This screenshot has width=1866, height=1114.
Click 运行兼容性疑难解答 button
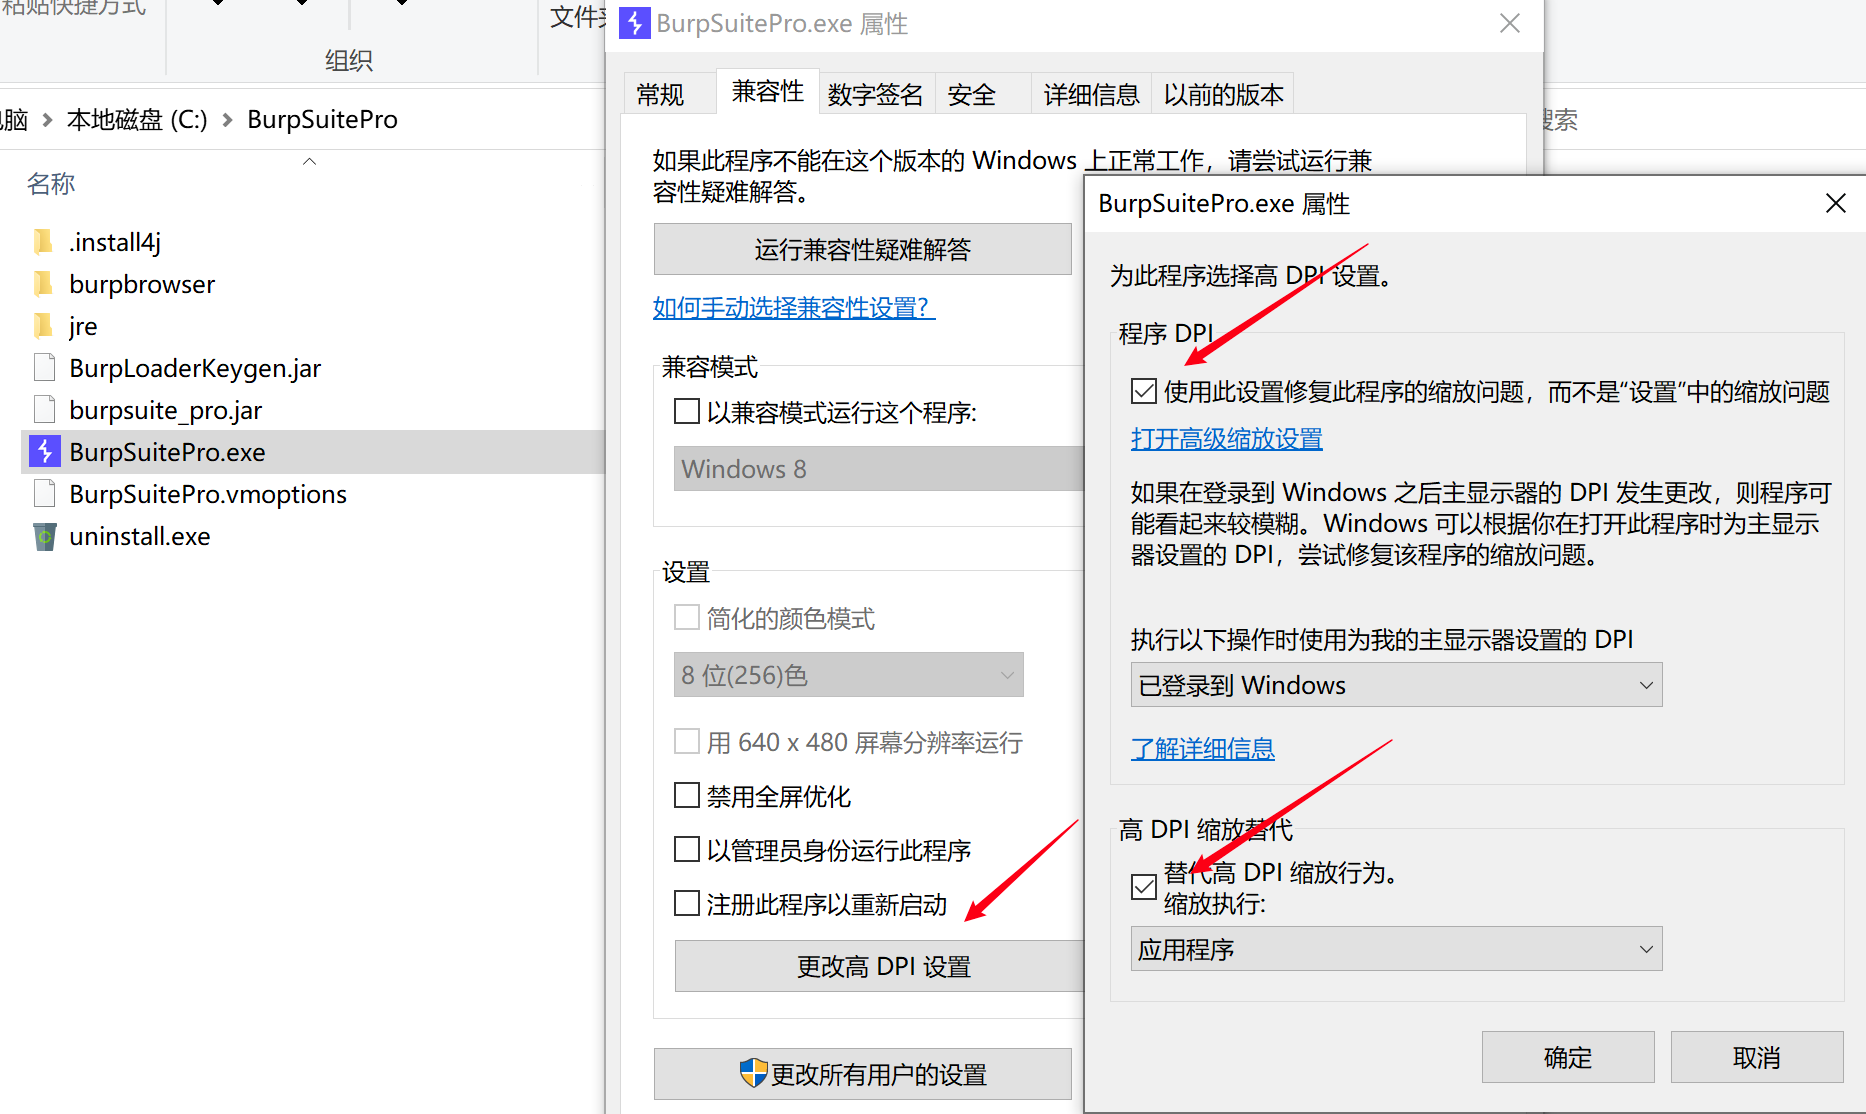click(x=862, y=249)
